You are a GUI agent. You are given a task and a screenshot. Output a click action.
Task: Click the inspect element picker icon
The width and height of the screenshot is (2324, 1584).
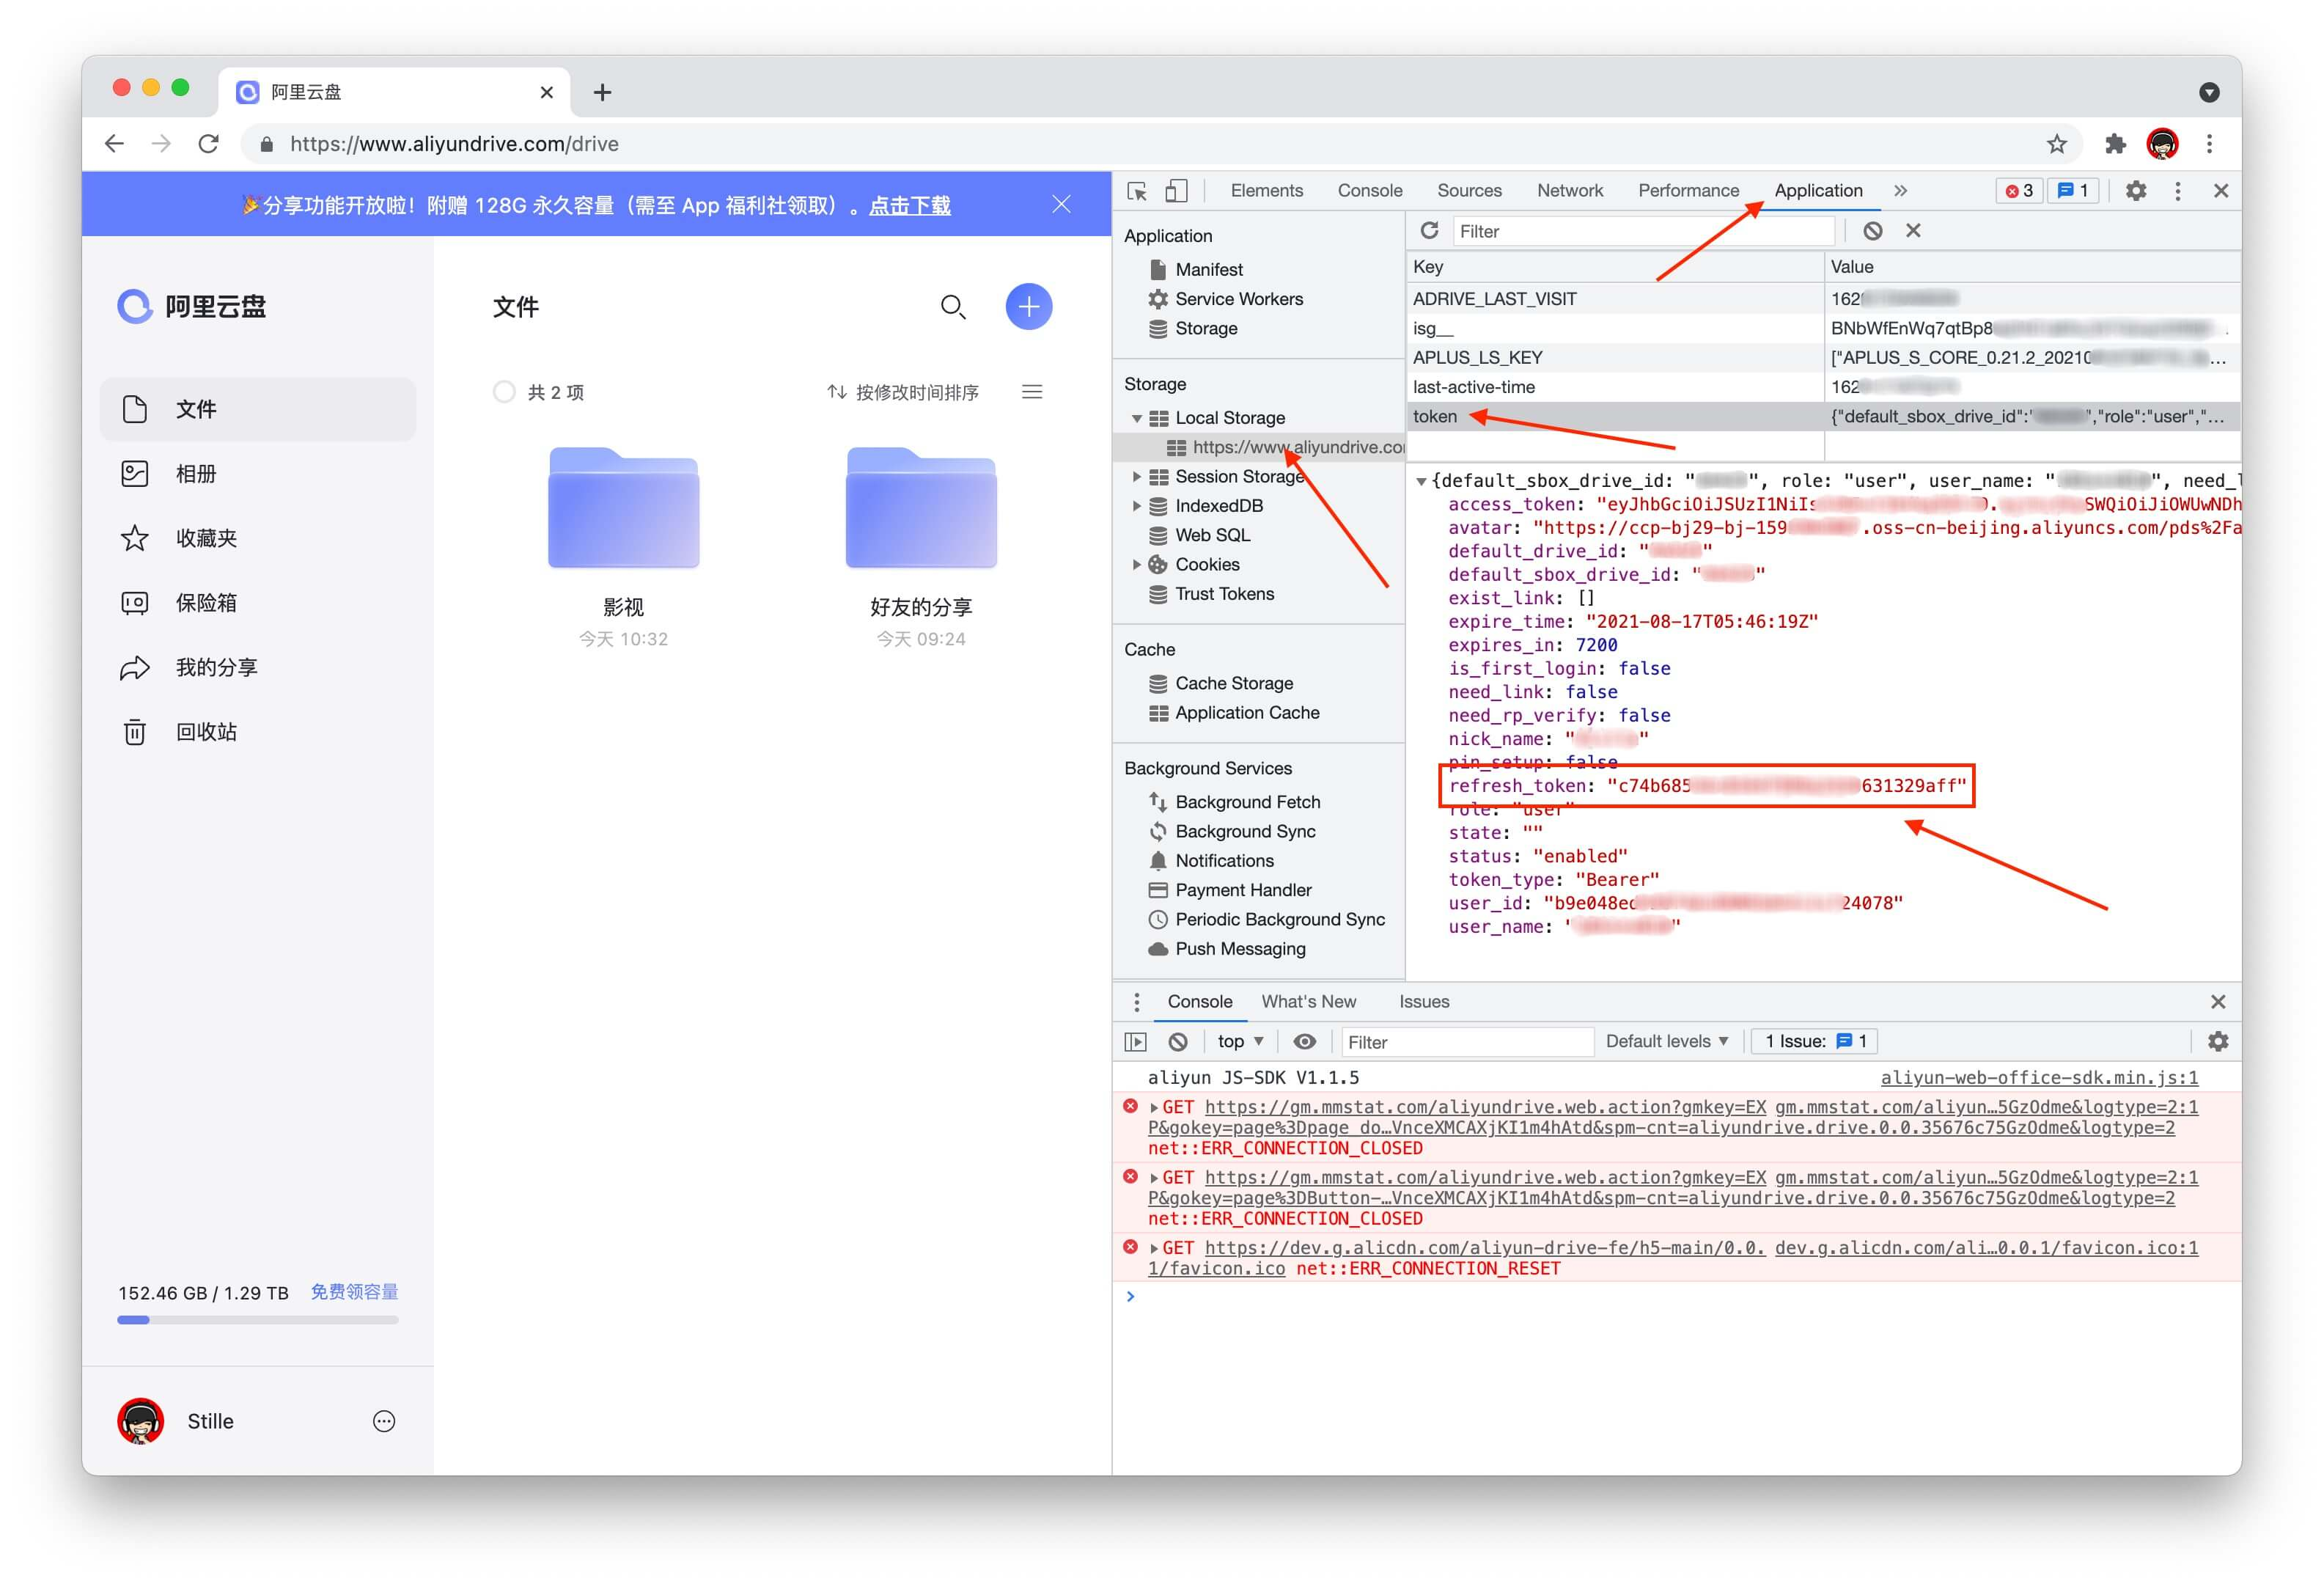tap(1137, 190)
